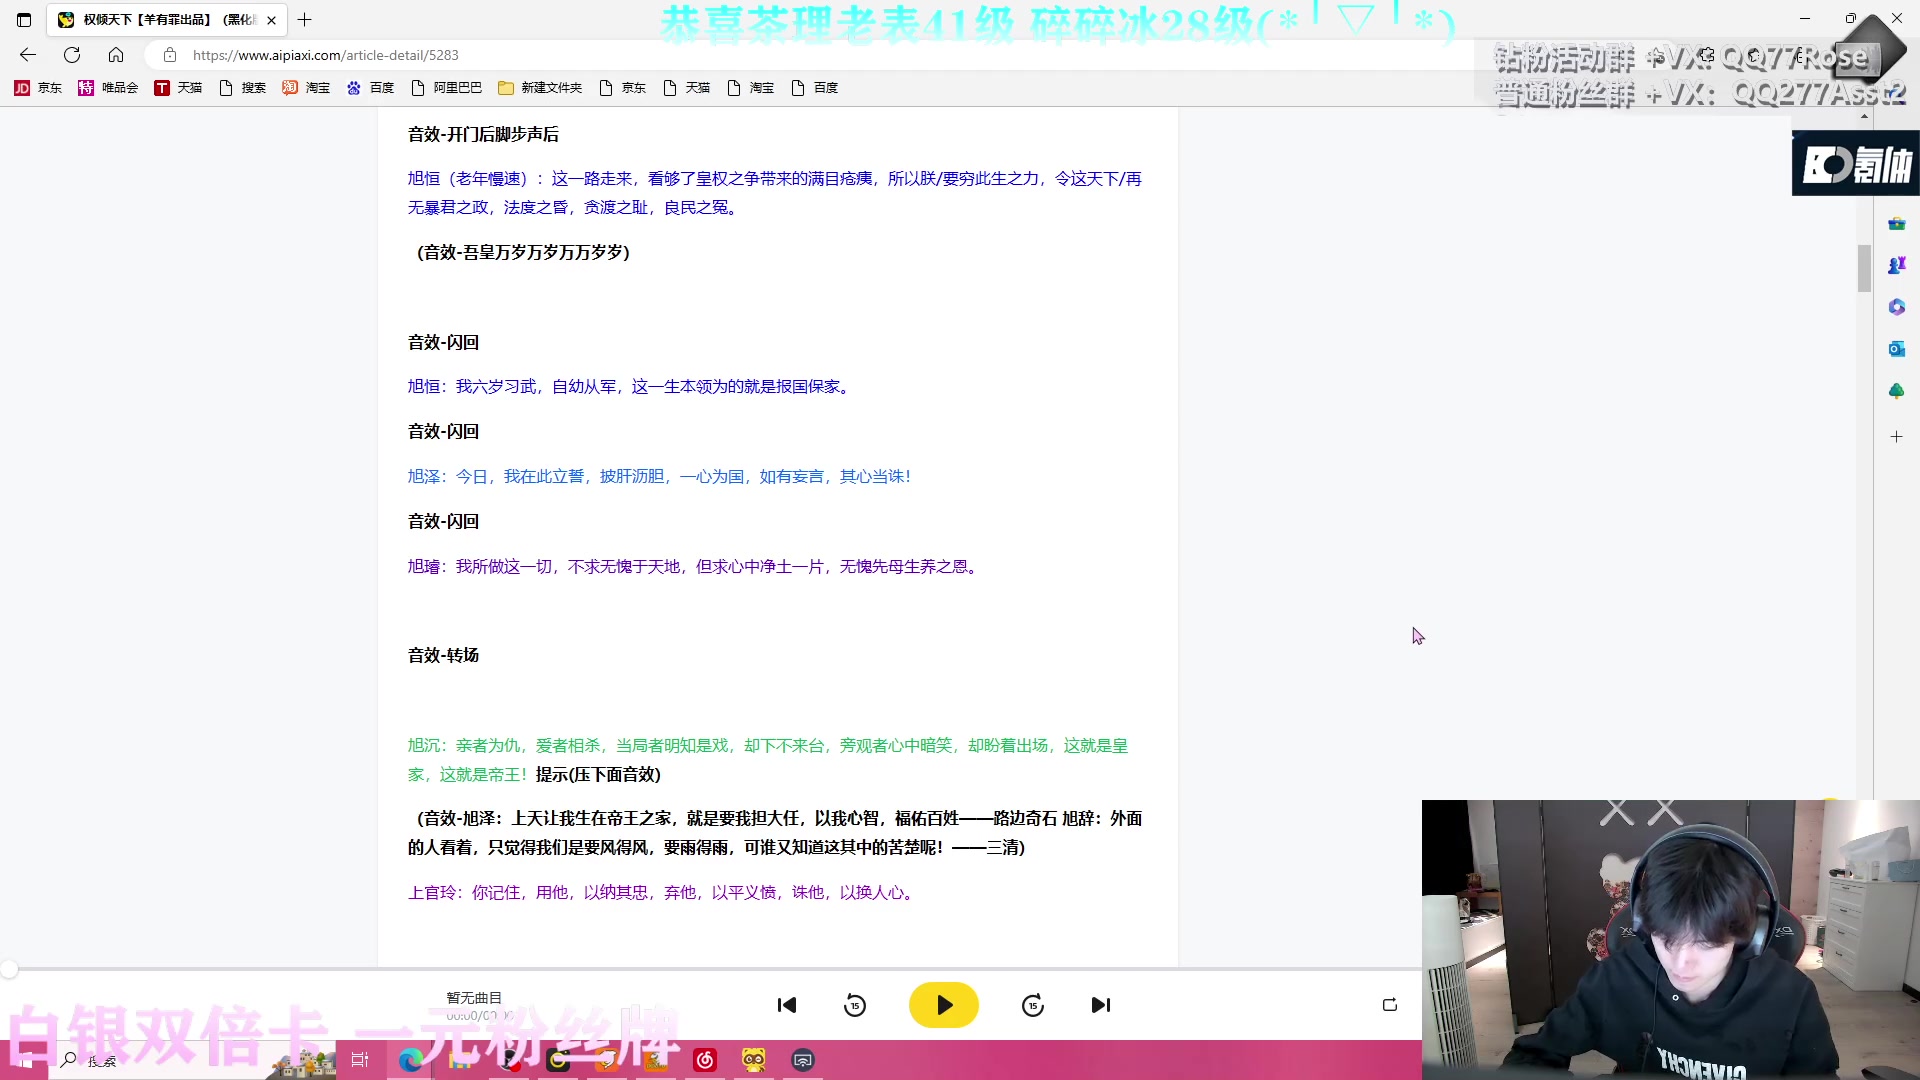
Task: Focus the address bar URL field
Action: pyautogui.click(x=325, y=55)
